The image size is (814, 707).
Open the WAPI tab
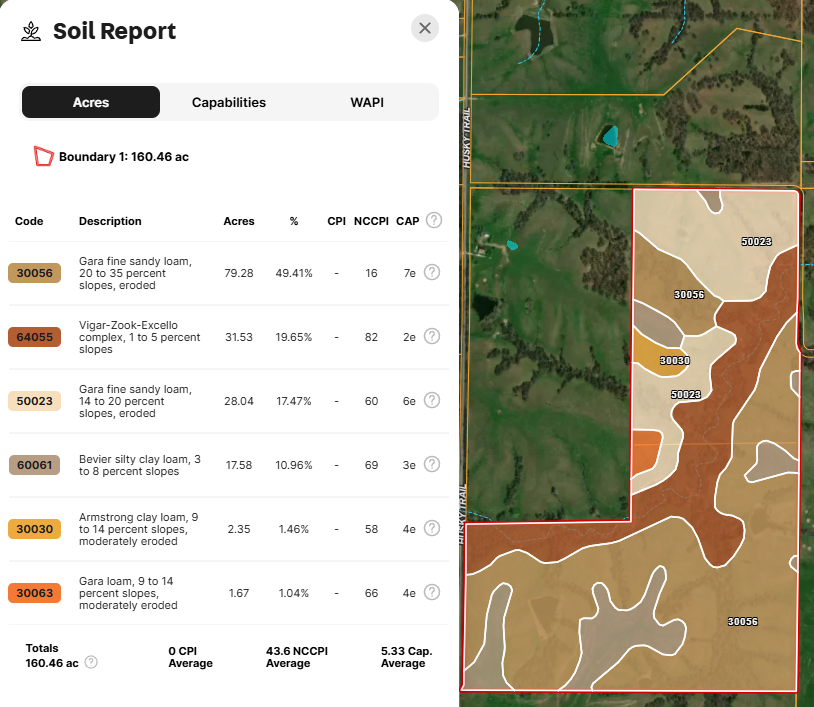point(367,102)
